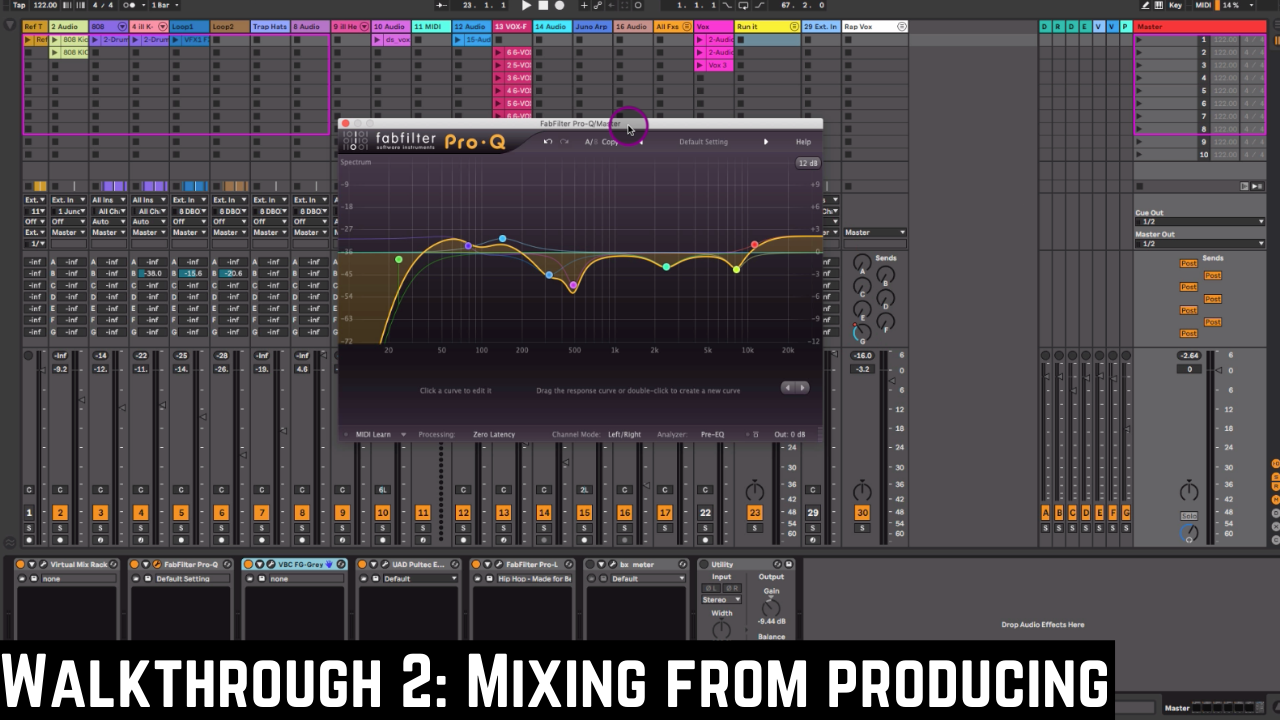Viewport: 1280px width, 720px height.
Task: Select the magenta EQ band at 500 Hz
Action: pos(573,286)
